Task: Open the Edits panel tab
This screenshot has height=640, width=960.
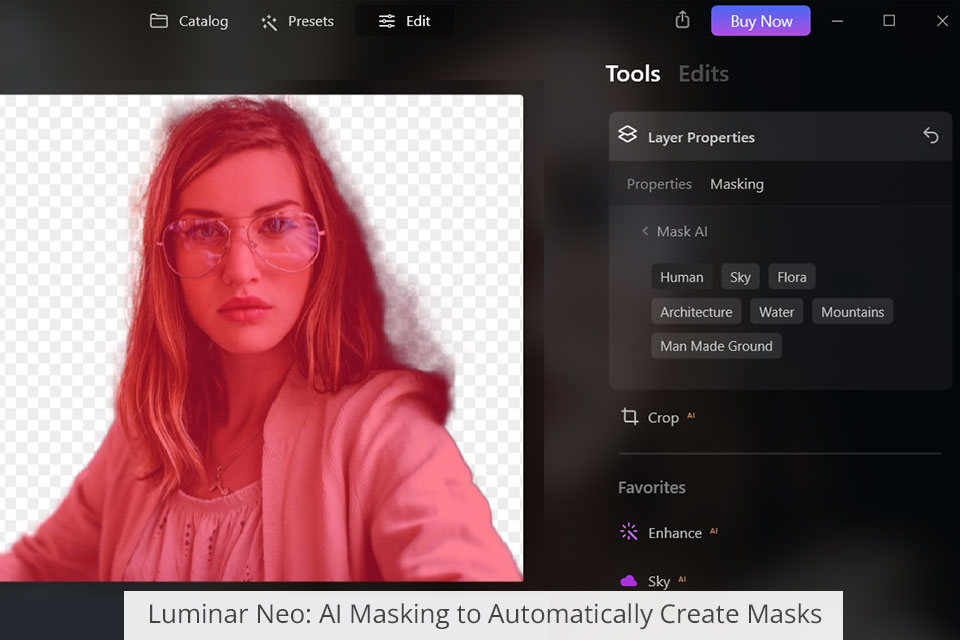Action: coord(703,73)
